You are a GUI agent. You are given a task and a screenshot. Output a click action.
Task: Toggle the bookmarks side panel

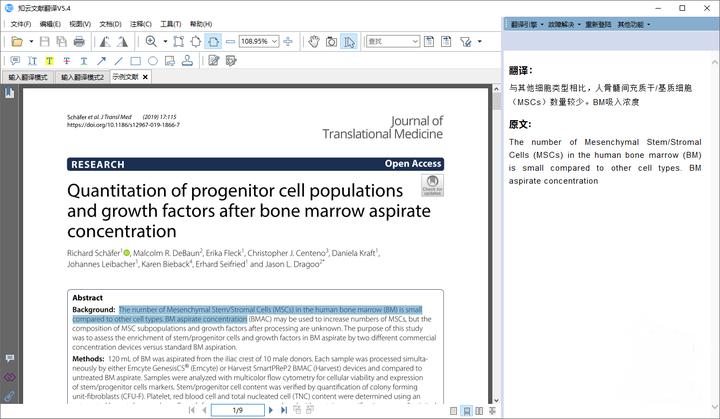click(10, 93)
